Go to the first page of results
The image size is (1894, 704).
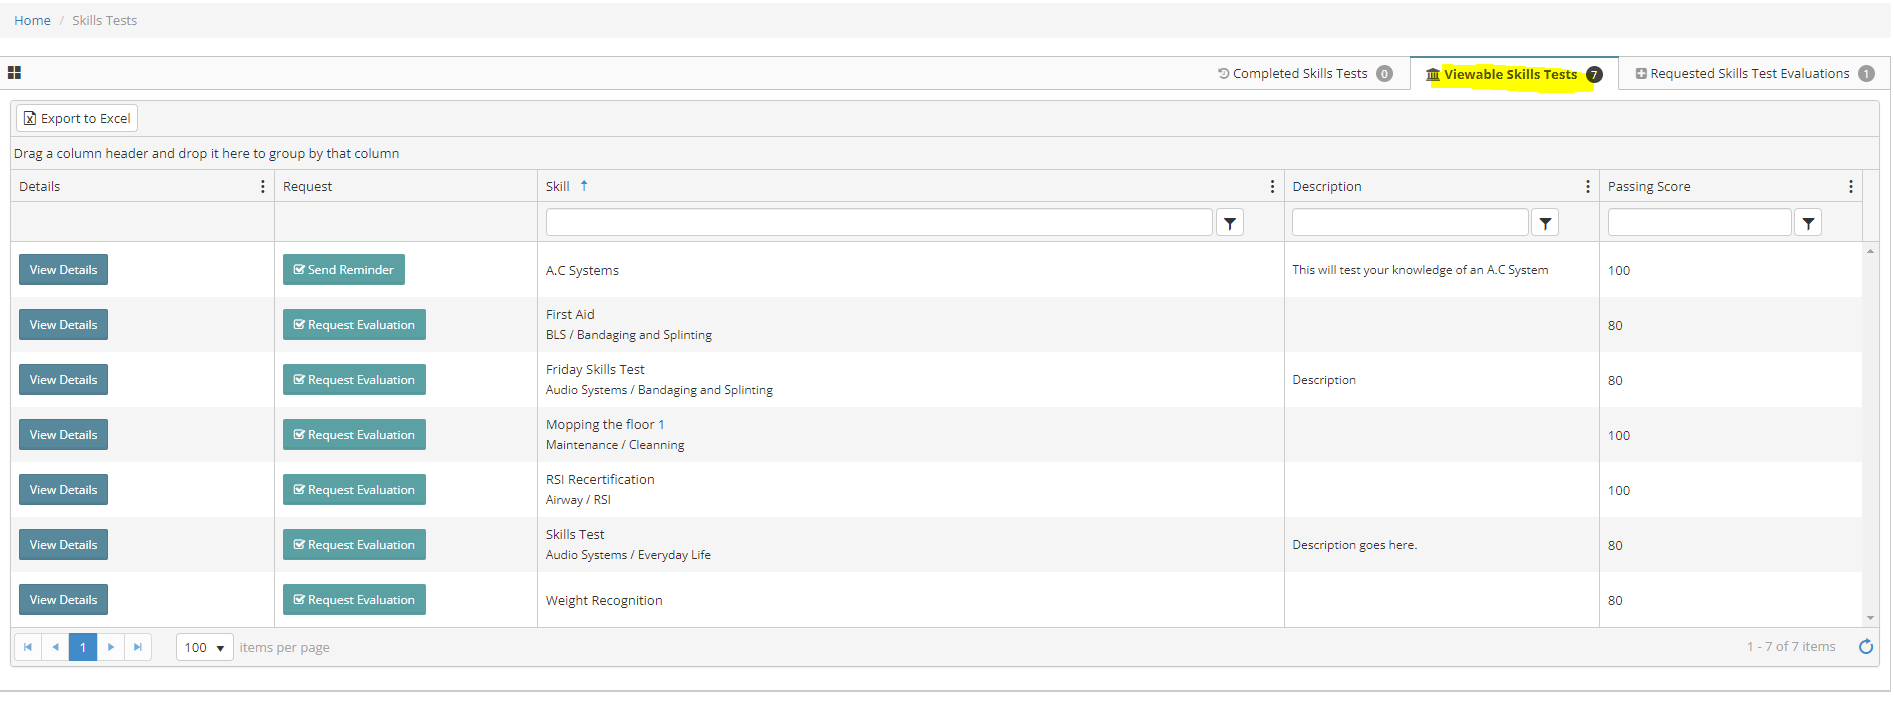point(28,647)
